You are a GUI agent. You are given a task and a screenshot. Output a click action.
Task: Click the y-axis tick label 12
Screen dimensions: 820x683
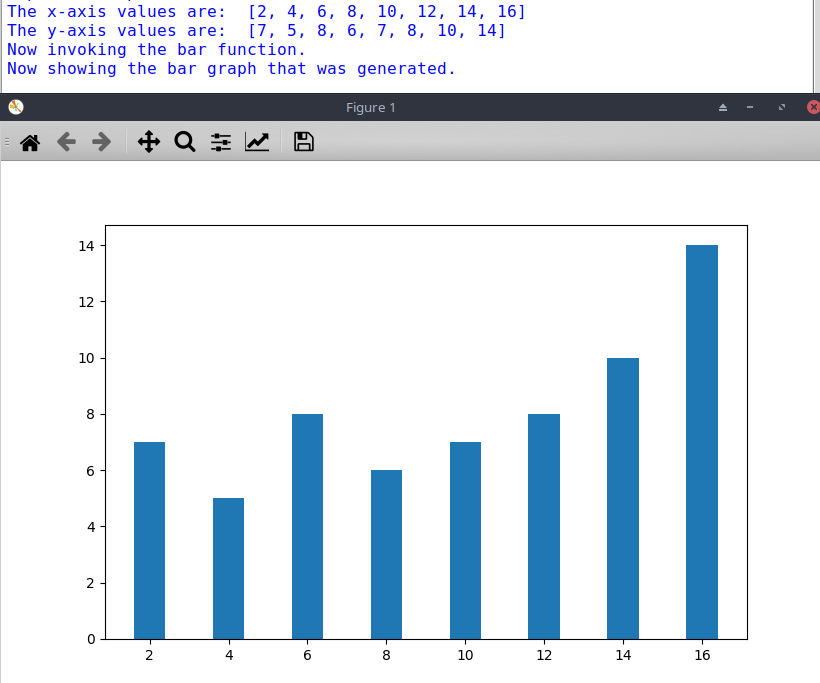[x=86, y=302]
